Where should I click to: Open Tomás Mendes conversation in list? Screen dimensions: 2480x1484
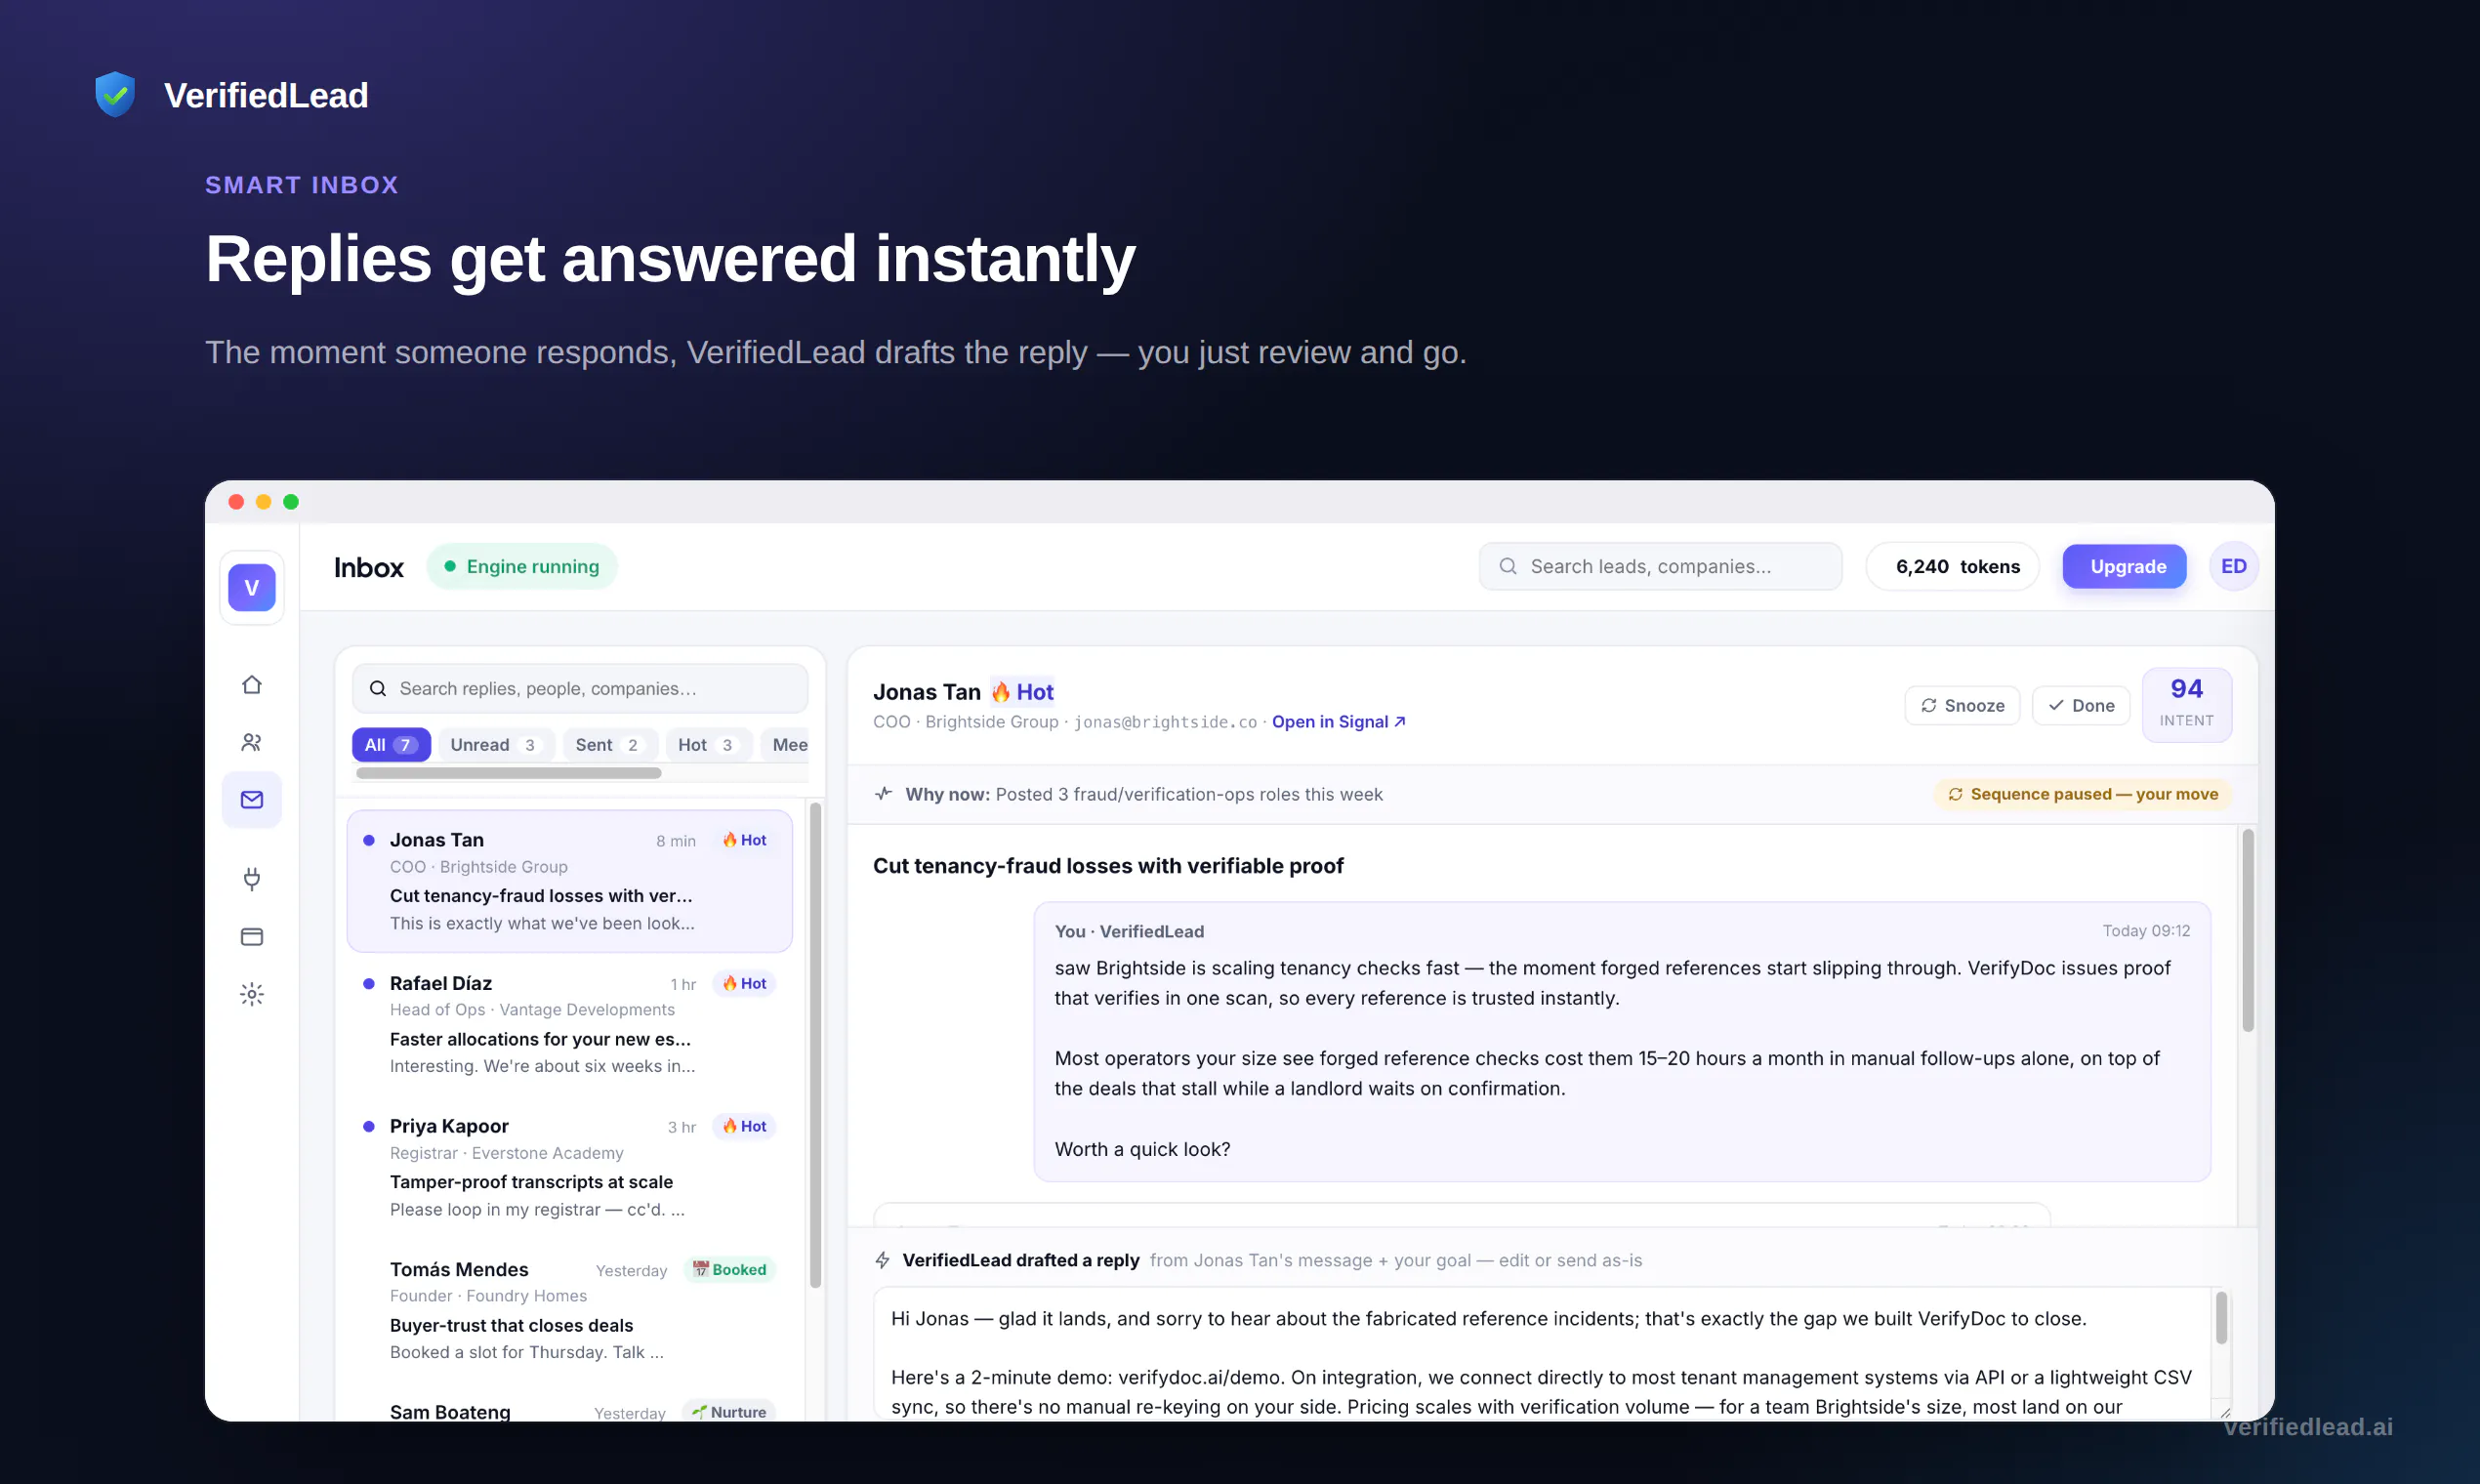[x=569, y=1309]
